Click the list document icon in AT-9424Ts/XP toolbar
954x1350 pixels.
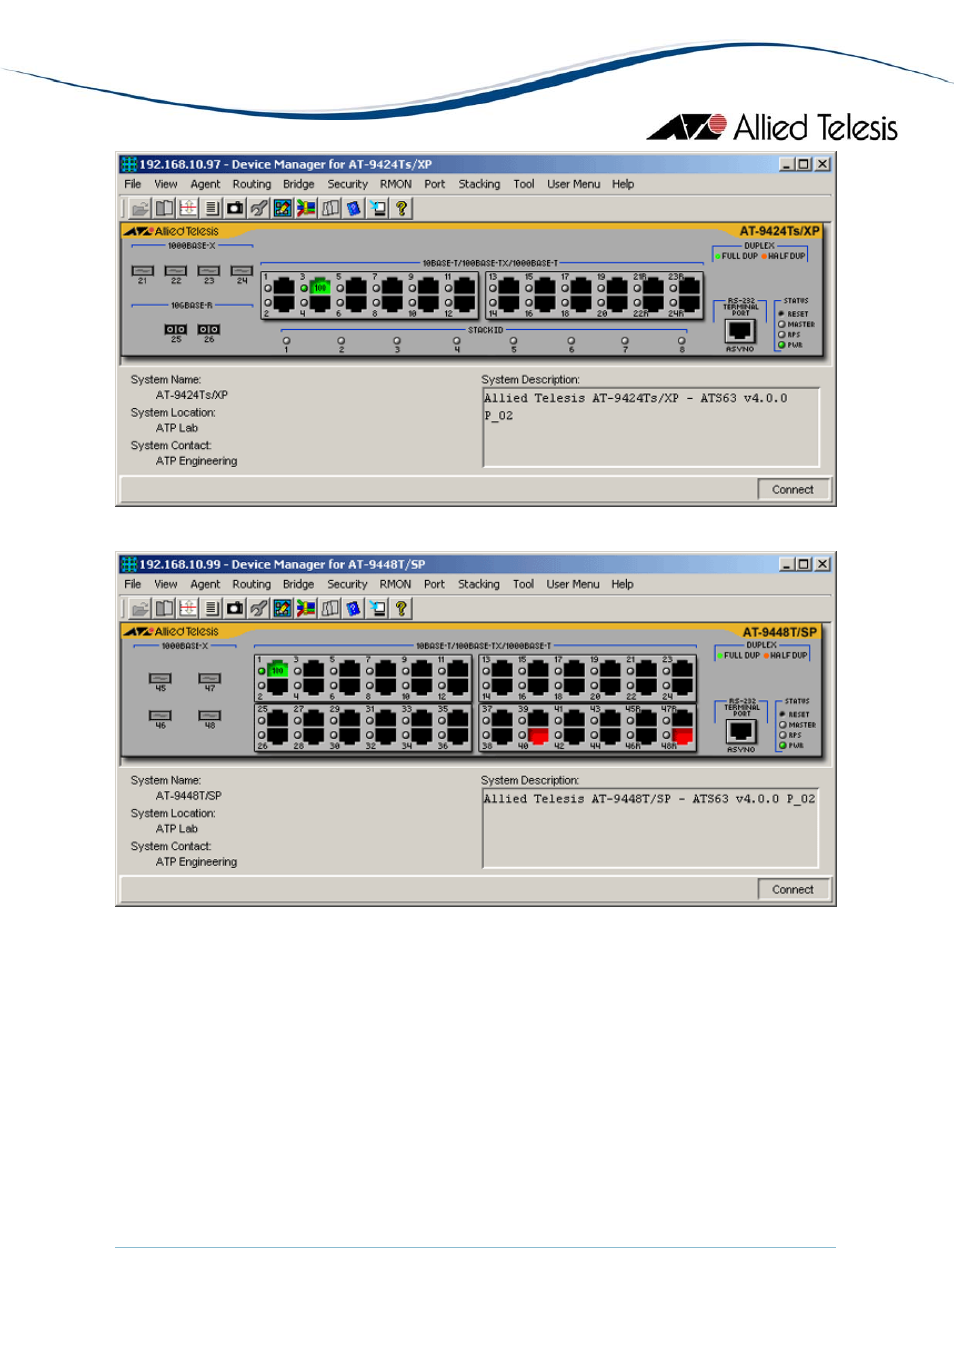212,208
